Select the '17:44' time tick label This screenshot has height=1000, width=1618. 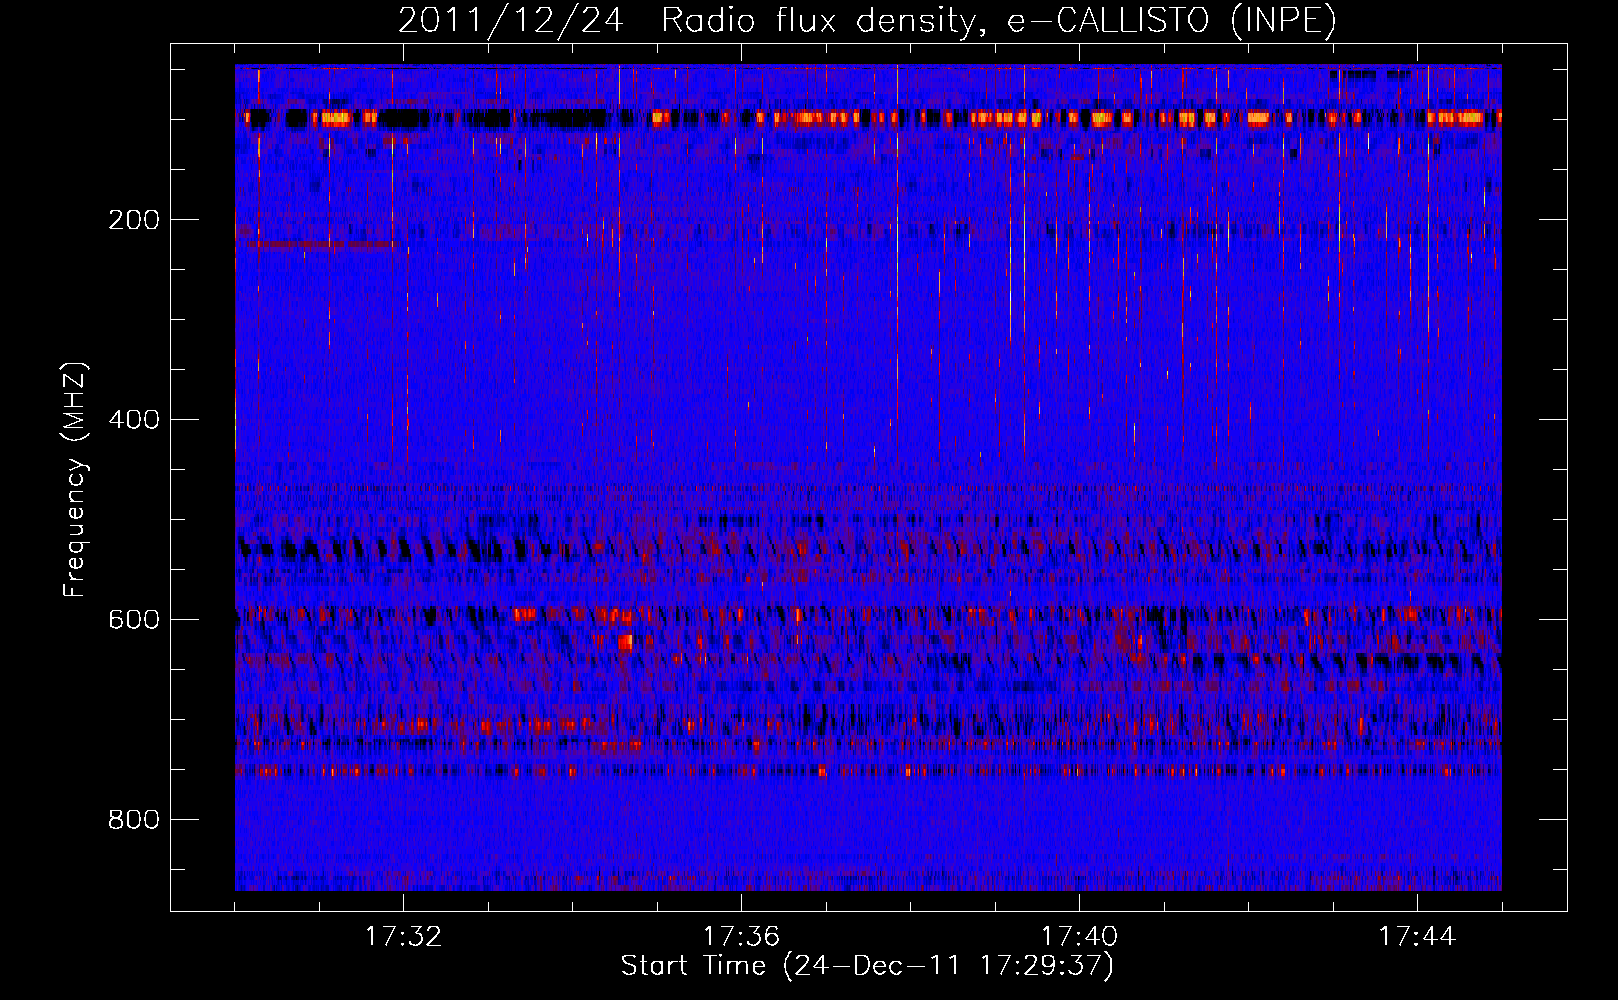coord(1417,937)
